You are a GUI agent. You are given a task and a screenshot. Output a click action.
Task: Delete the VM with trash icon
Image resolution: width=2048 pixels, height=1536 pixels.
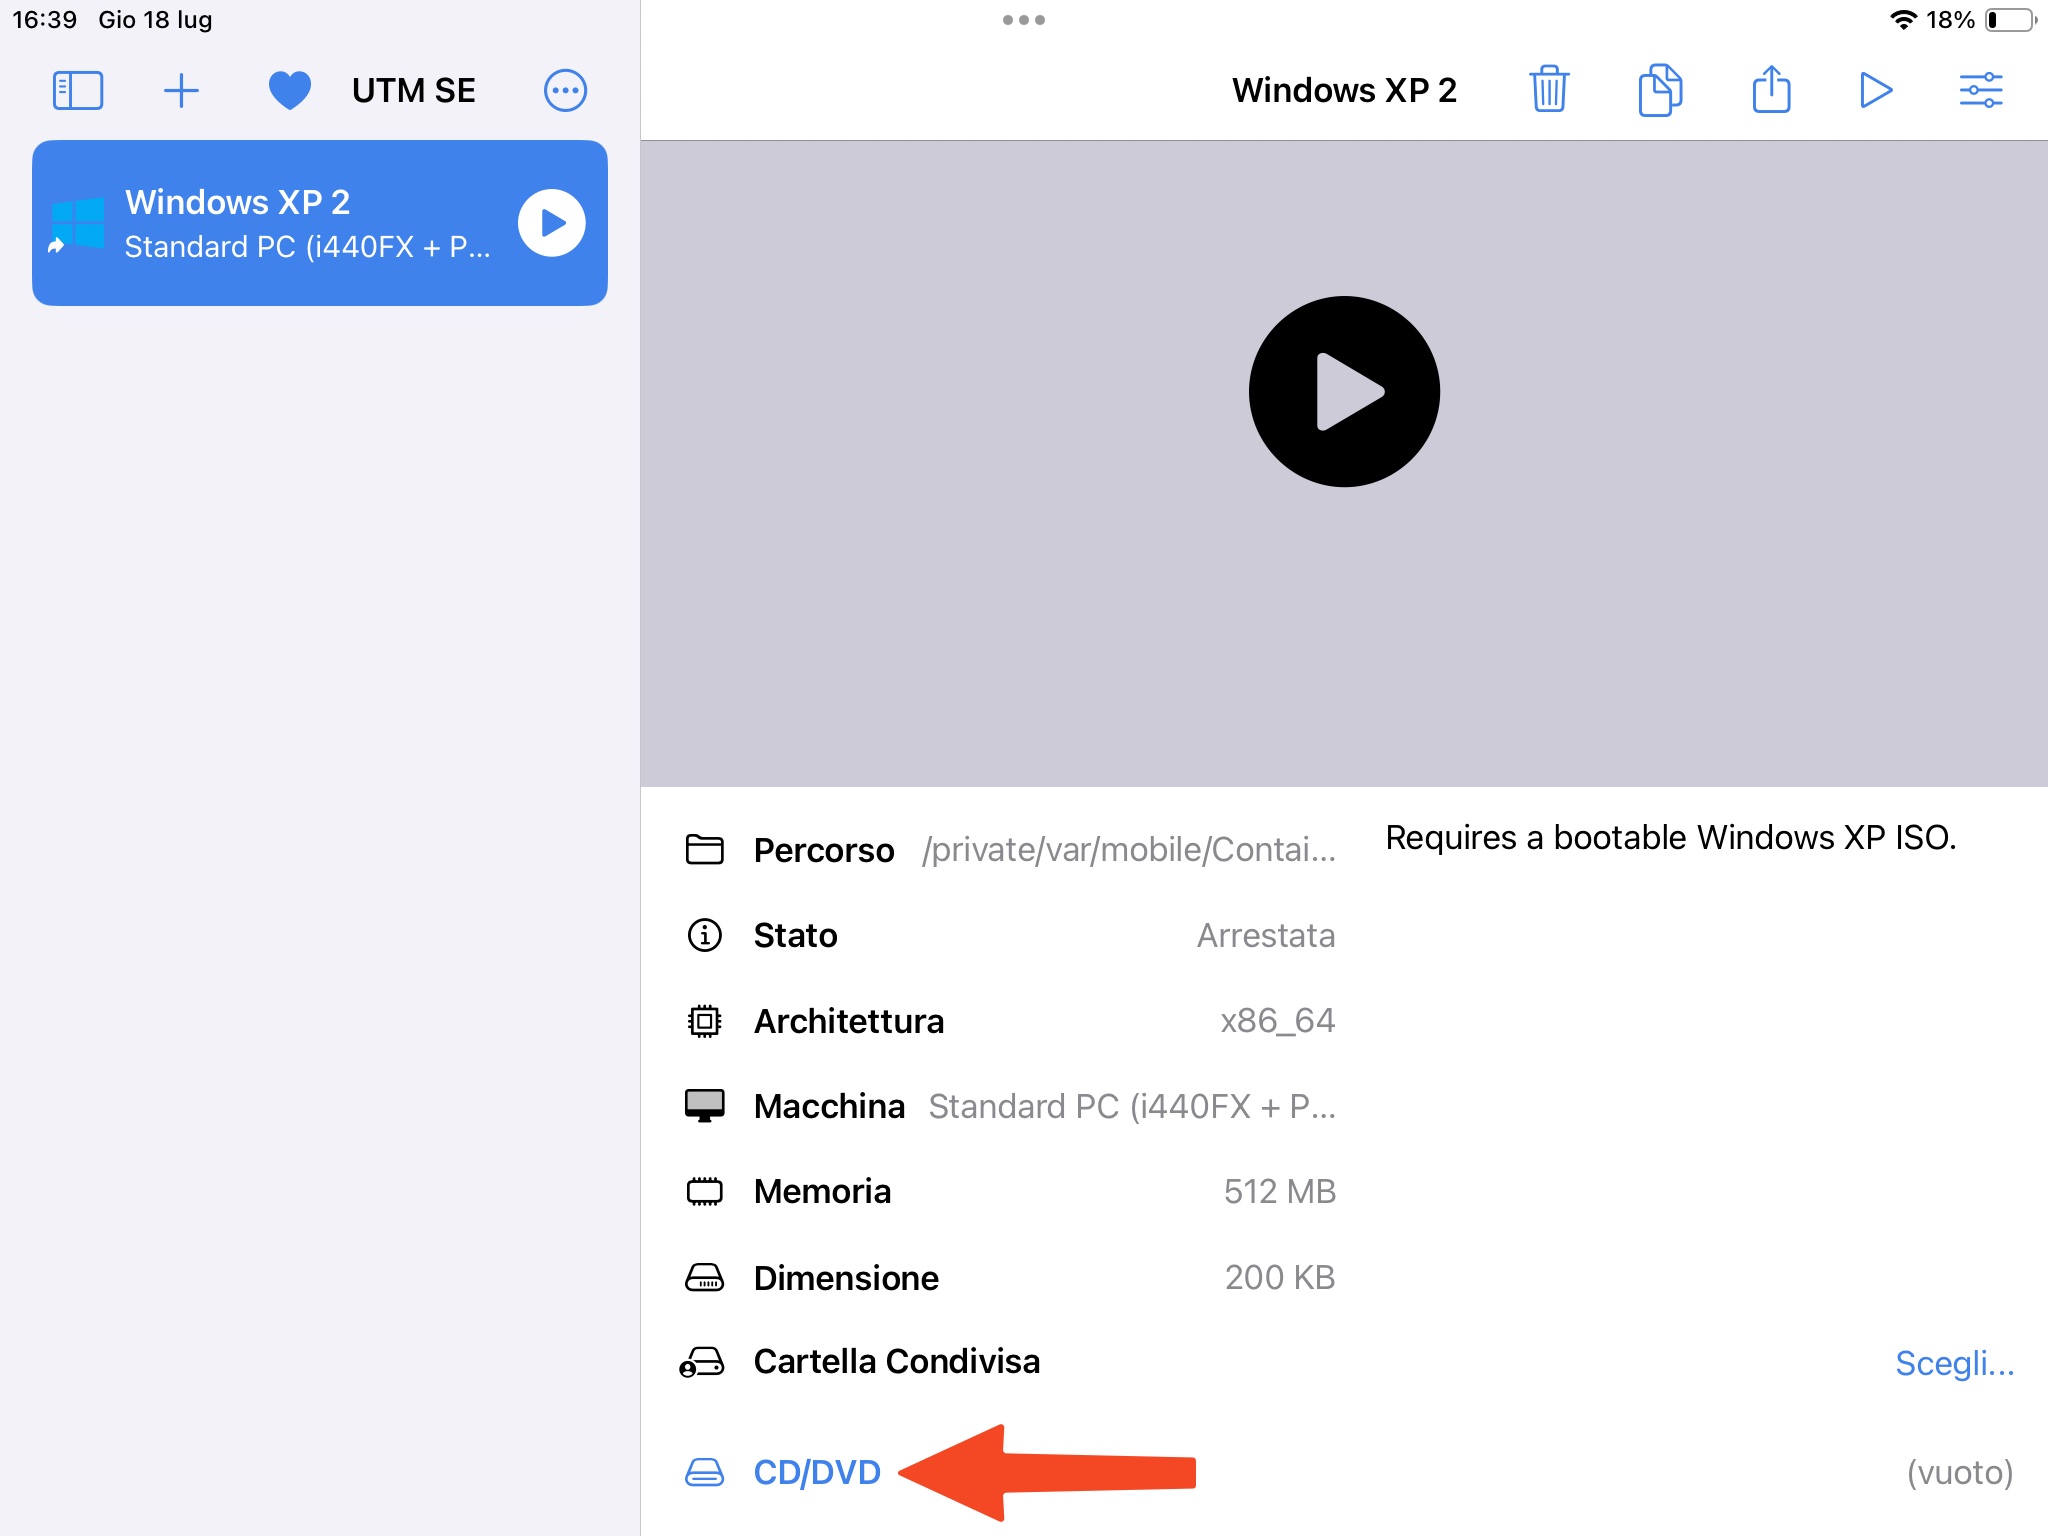click(x=1549, y=90)
